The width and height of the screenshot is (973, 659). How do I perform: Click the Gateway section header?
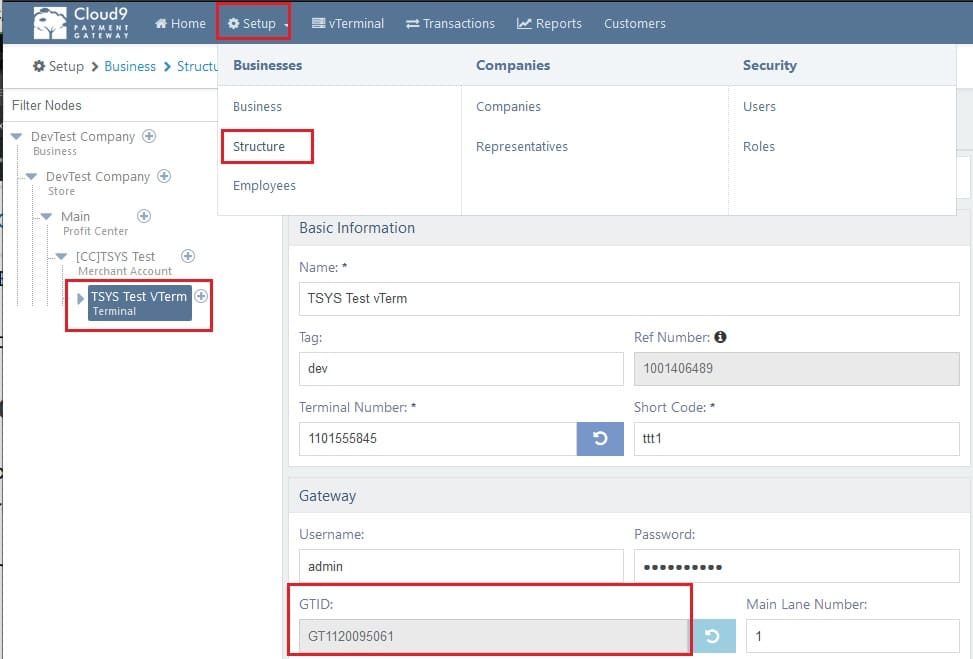coord(629,496)
